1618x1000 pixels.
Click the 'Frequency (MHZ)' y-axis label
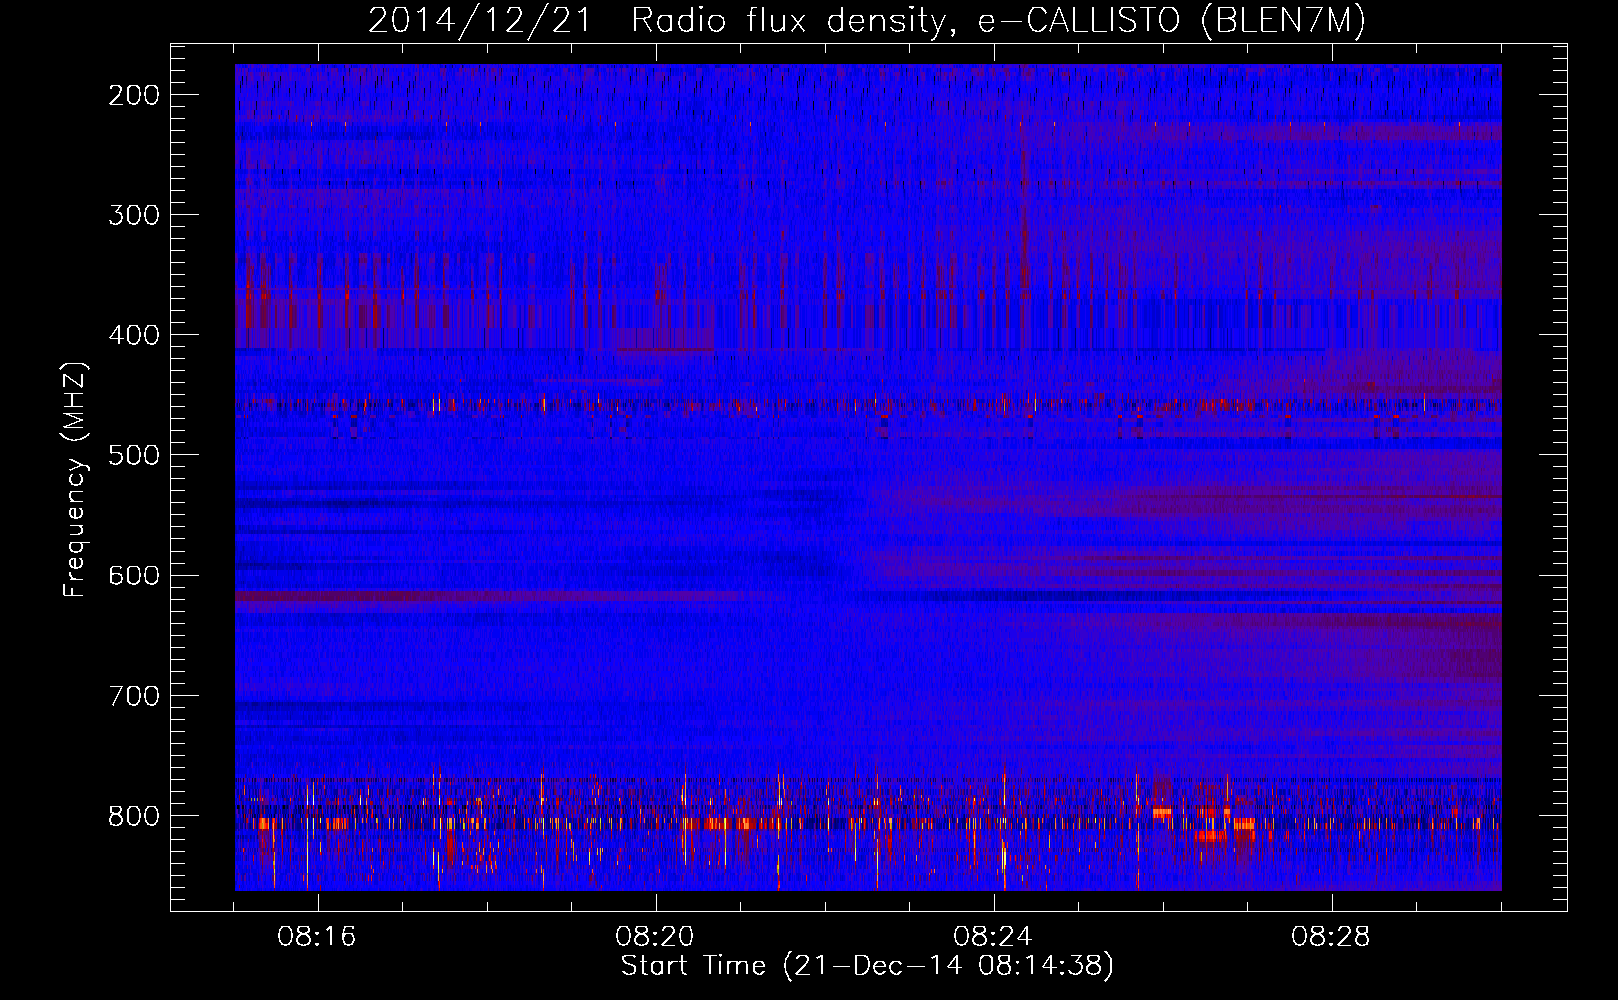click(x=76, y=479)
